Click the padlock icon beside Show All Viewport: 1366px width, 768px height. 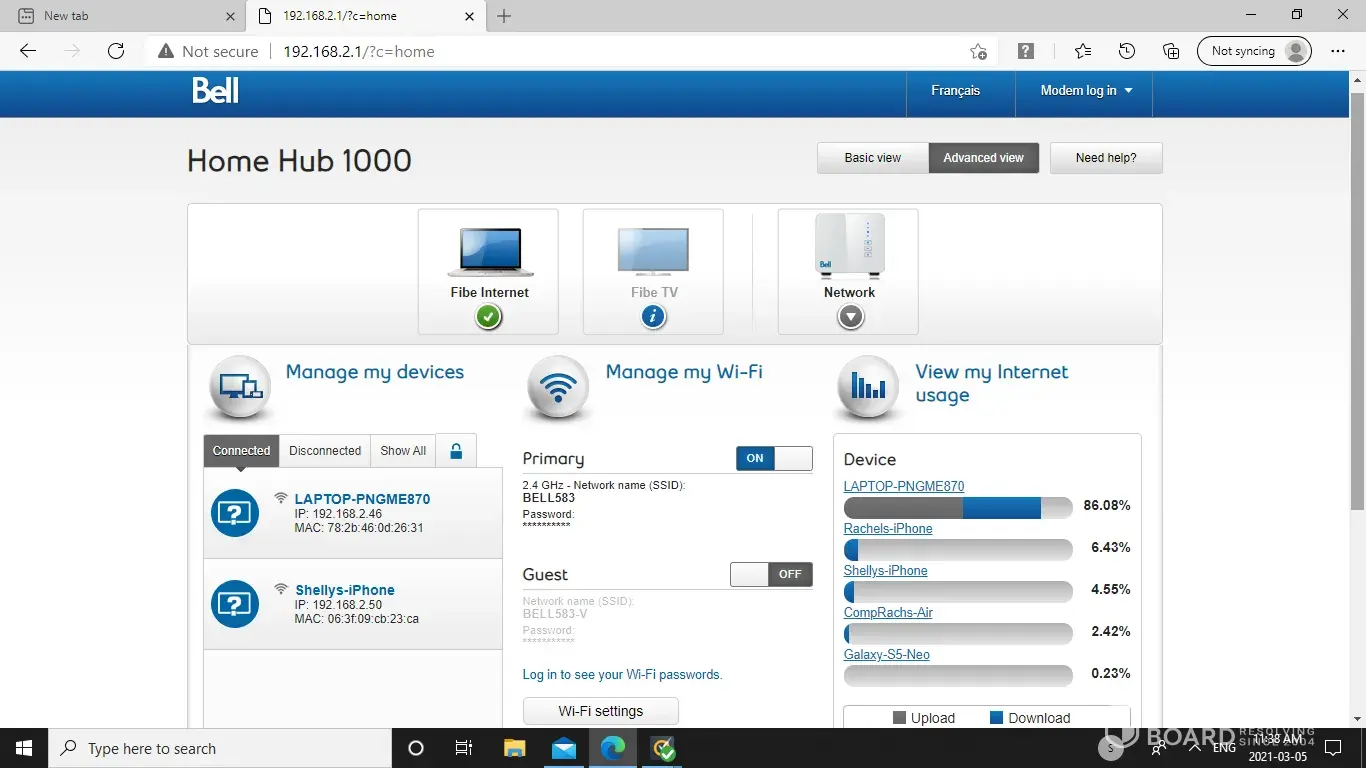pyautogui.click(x=456, y=451)
